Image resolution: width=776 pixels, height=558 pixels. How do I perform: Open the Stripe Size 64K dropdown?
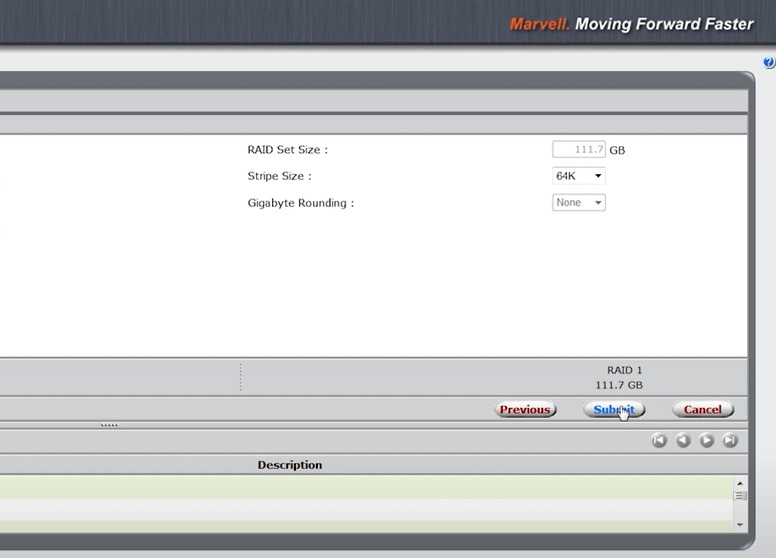[579, 176]
